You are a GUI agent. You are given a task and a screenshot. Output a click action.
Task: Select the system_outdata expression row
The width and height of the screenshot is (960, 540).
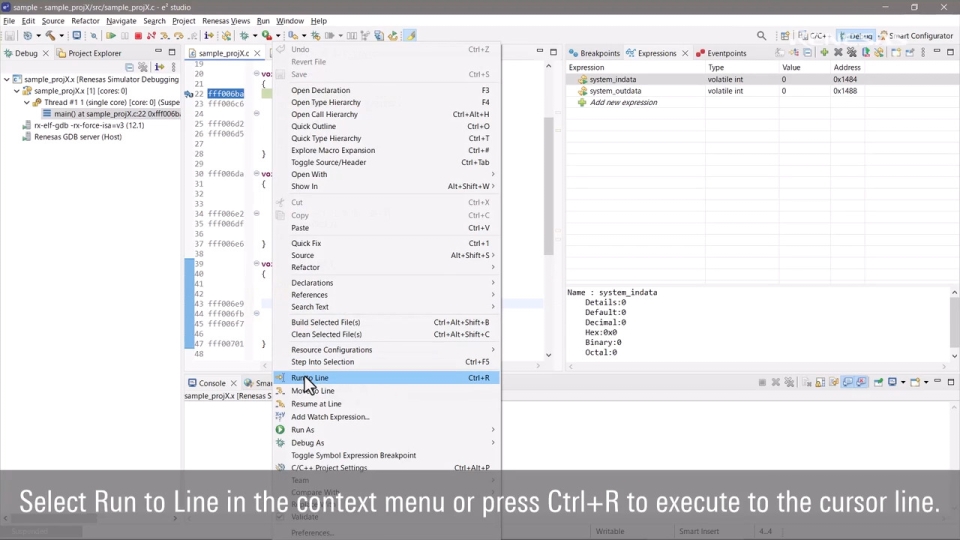(x=762, y=91)
